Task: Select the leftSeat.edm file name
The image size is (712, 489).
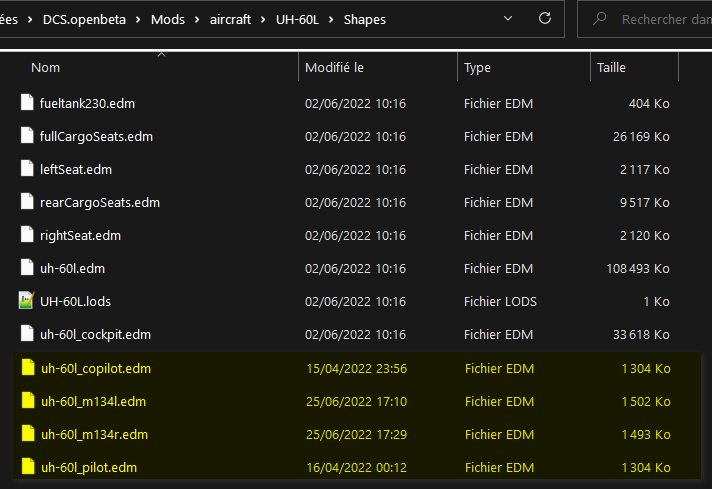Action: point(76,169)
